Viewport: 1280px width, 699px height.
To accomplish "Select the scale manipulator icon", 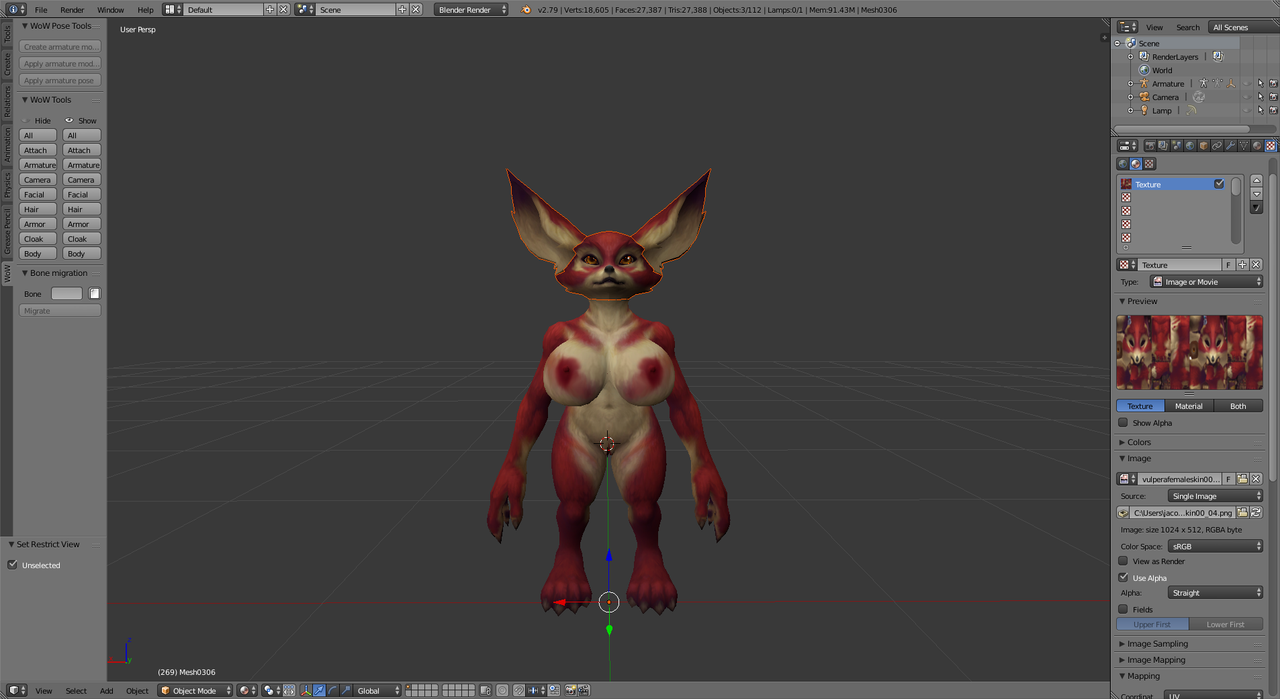I will click(x=346, y=691).
